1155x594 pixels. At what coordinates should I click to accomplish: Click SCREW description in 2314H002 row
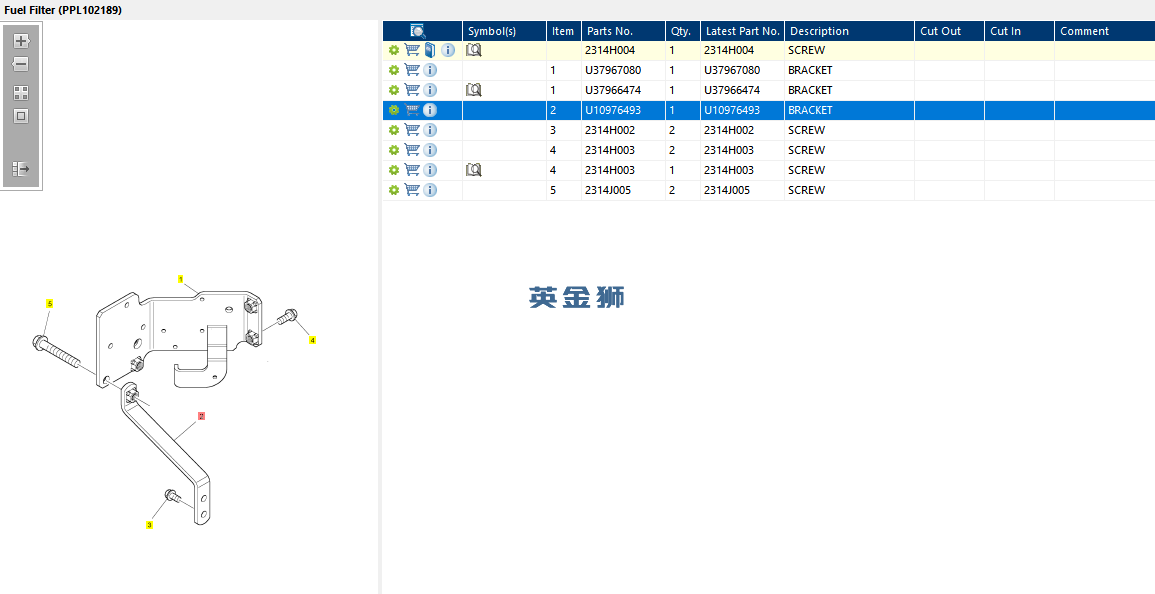click(807, 130)
